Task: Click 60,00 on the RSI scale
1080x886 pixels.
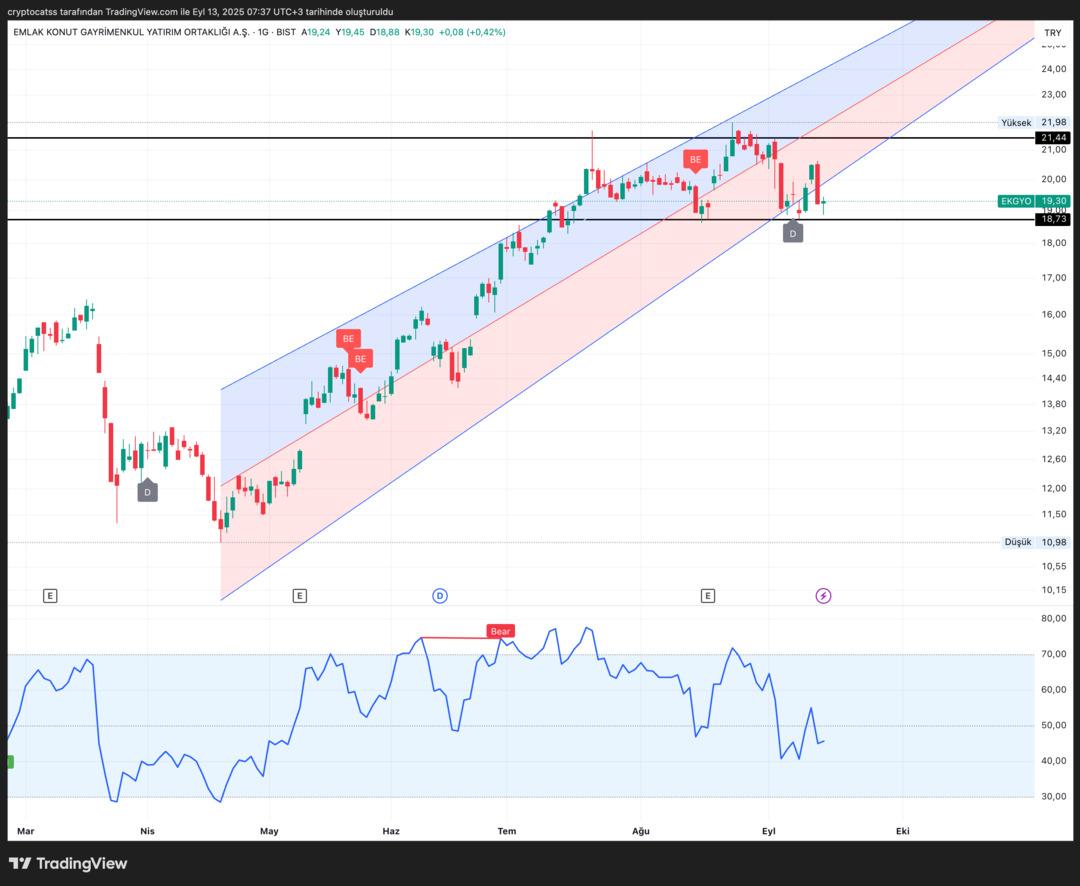Action: point(1054,690)
